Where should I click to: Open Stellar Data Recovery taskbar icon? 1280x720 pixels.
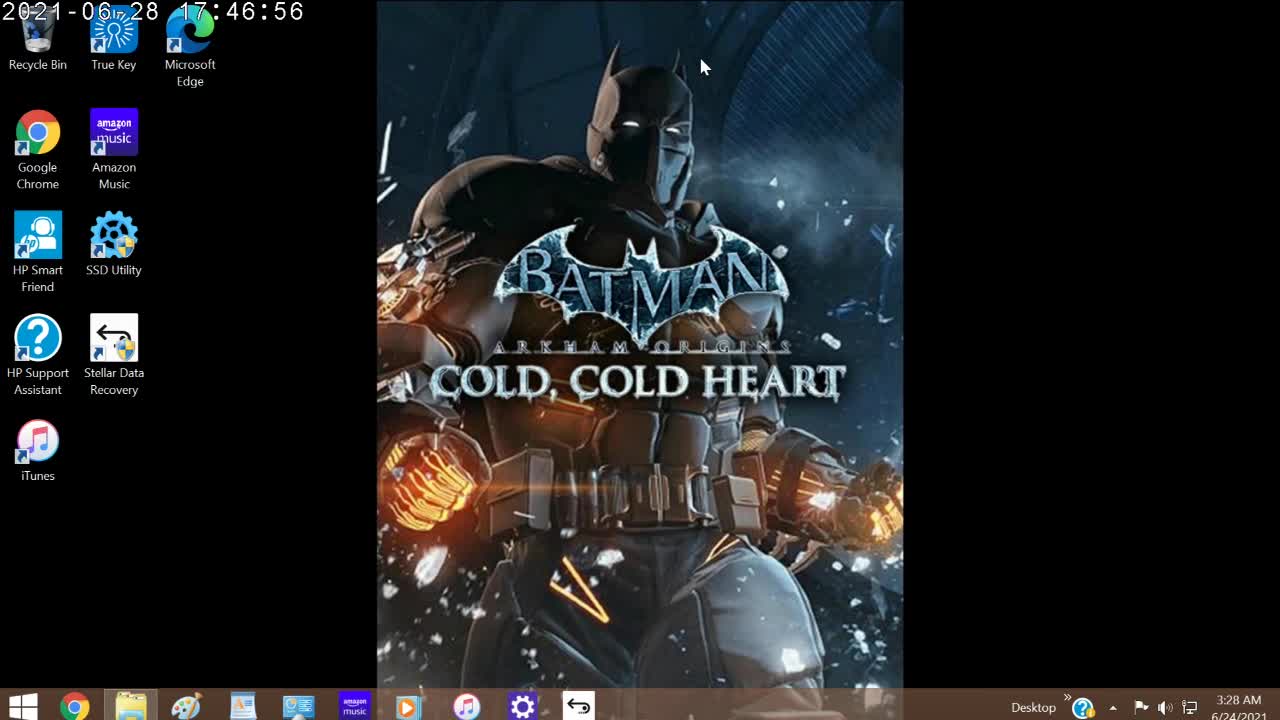pyautogui.click(x=579, y=706)
